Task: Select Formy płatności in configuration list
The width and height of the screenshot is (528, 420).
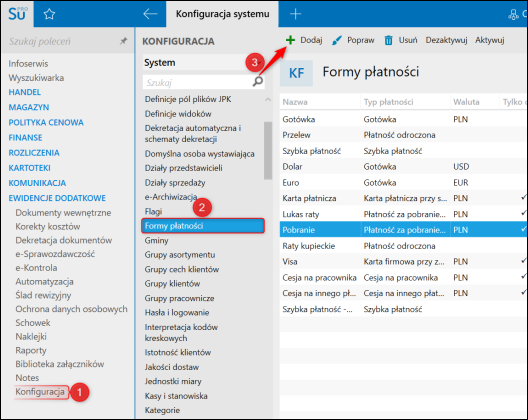Action: point(203,226)
